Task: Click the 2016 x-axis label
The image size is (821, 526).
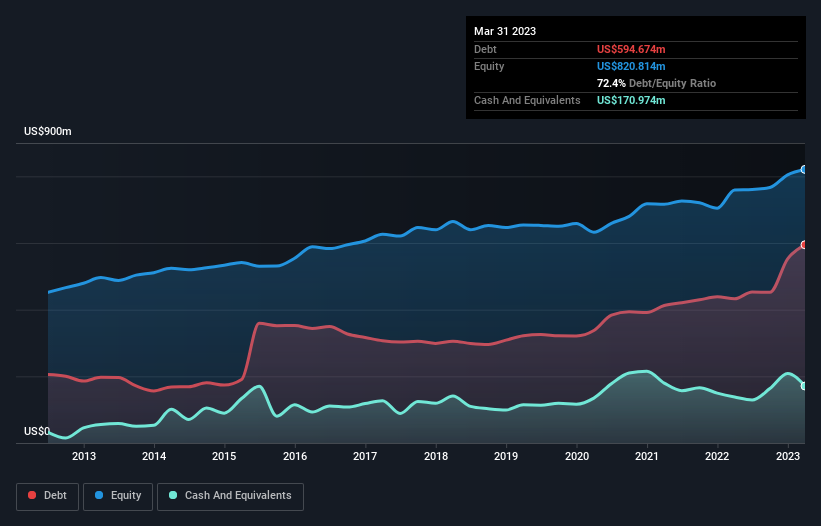Action: [295, 456]
